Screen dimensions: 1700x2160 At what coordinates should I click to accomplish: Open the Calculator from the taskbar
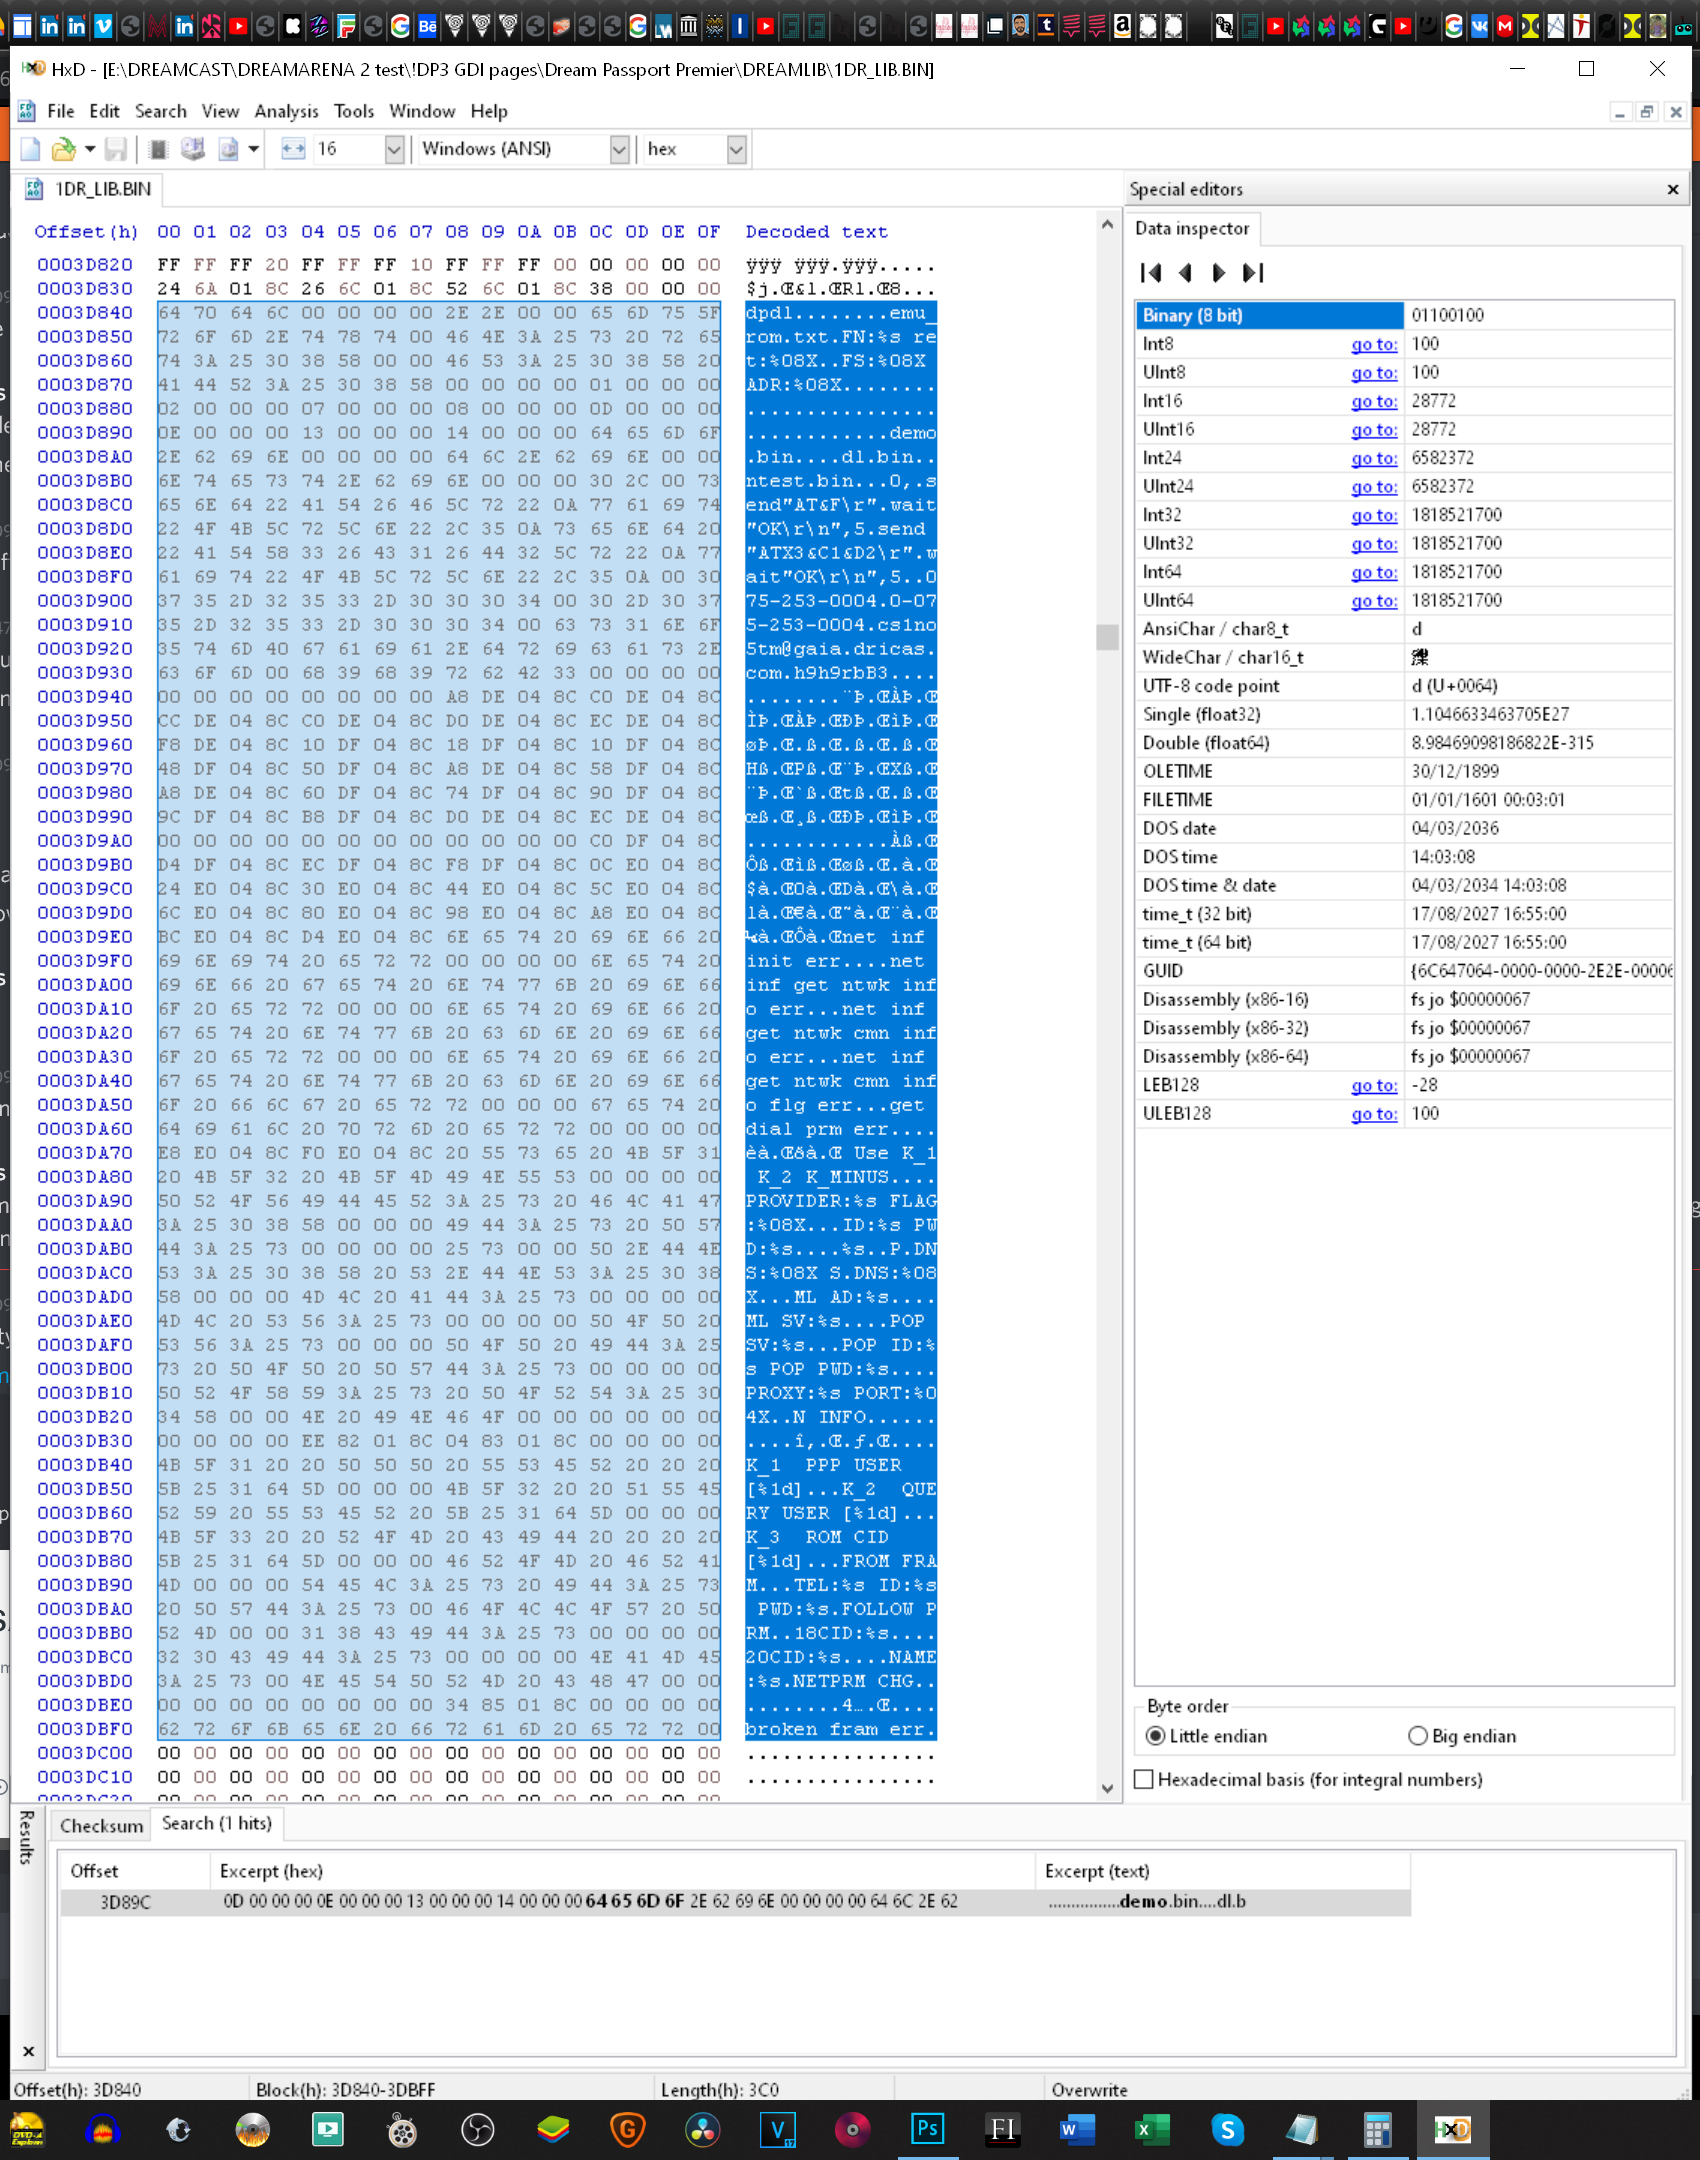[1377, 2130]
